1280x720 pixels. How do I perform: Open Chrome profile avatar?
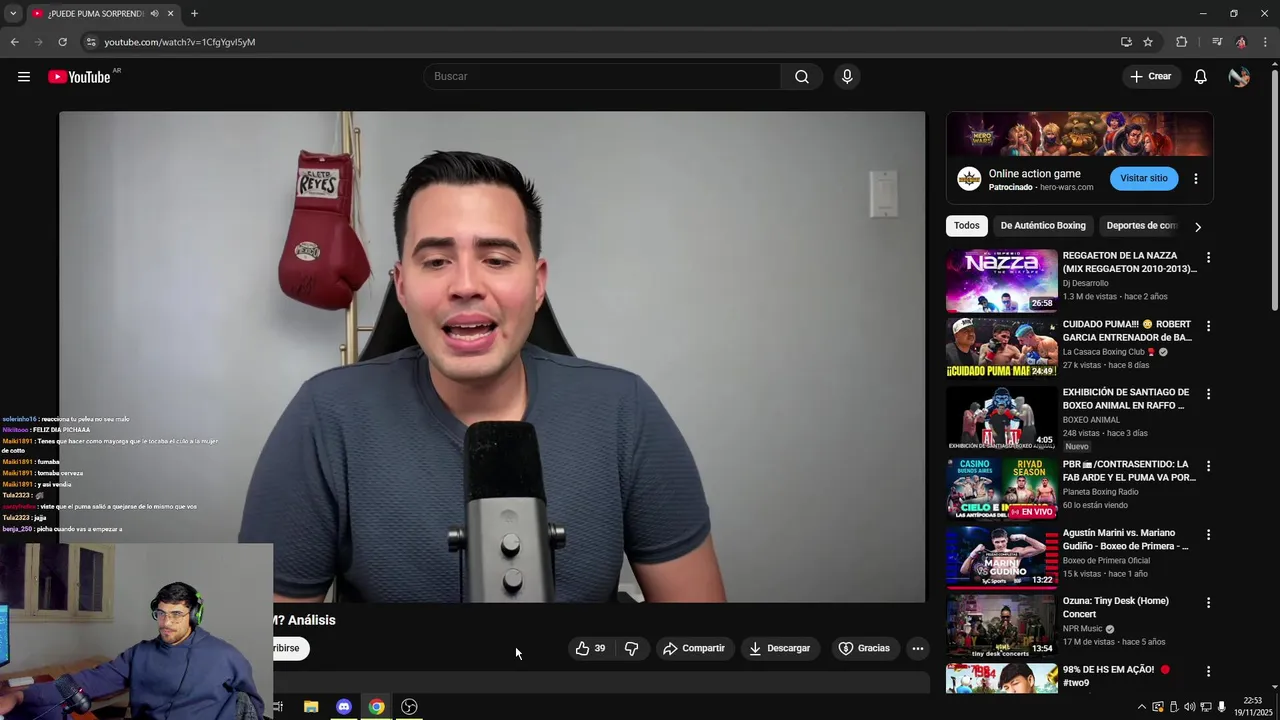(x=1241, y=42)
